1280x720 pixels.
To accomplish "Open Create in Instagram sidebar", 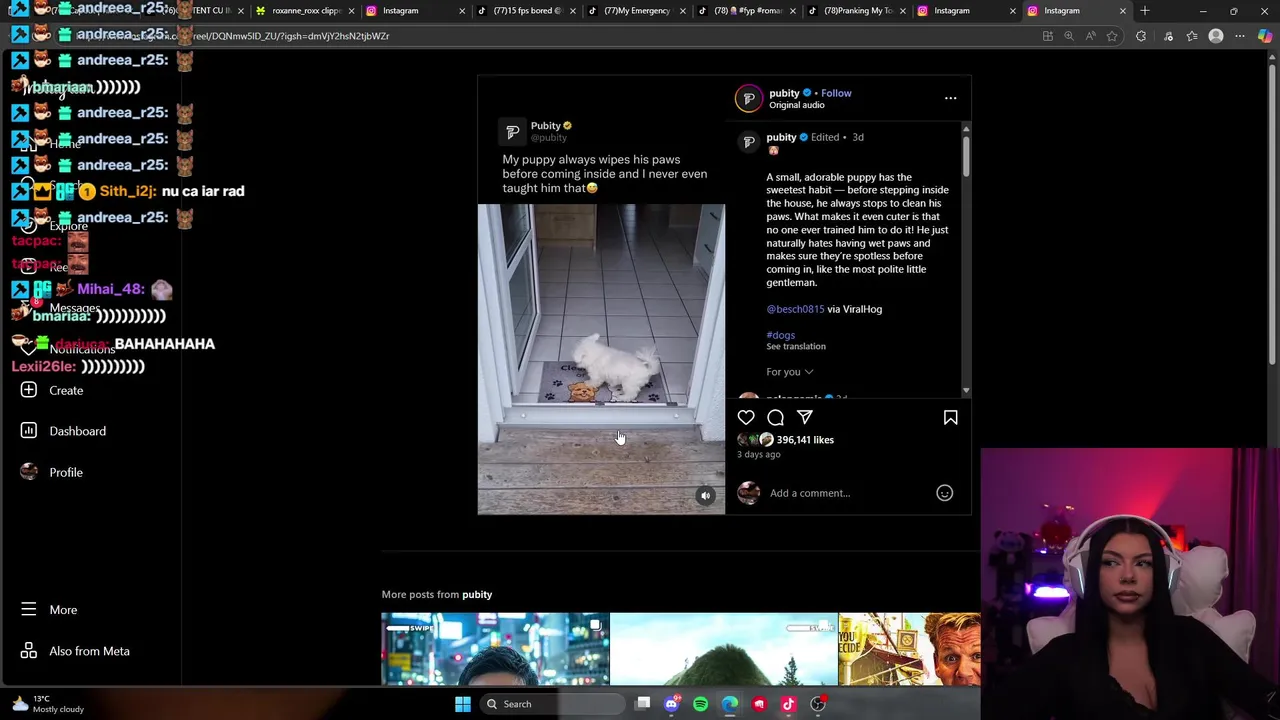I will pyautogui.click(x=66, y=390).
